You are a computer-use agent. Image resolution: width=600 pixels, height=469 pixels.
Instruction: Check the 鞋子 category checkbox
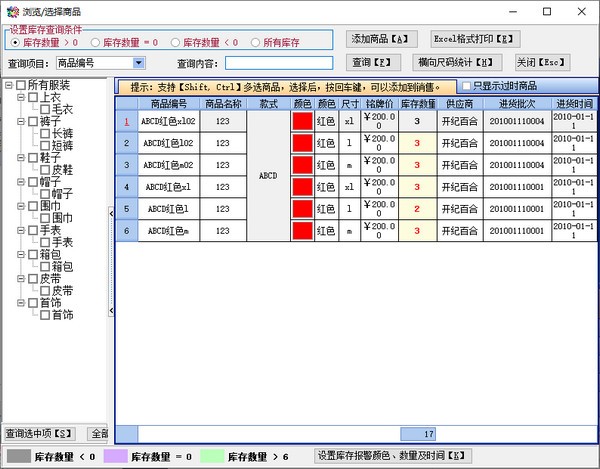coord(33,158)
